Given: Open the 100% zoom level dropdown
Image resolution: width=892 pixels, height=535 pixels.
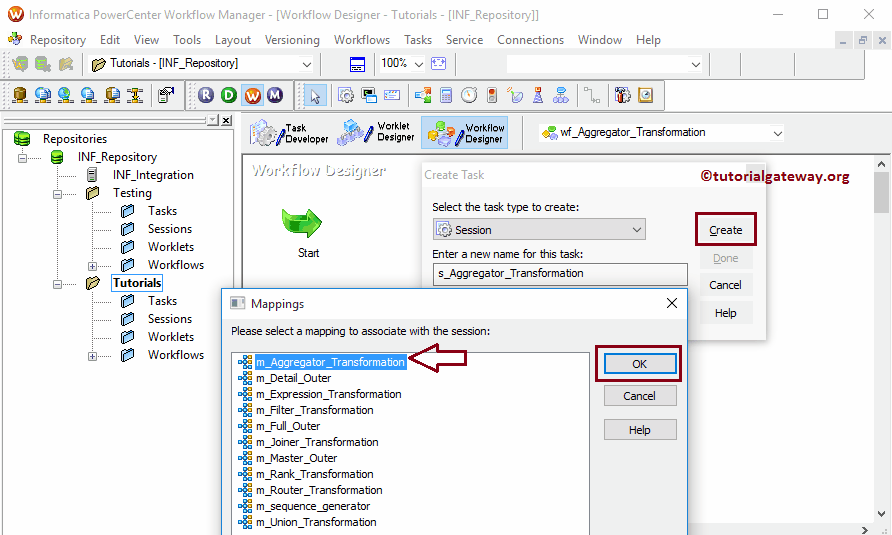Looking at the screenshot, I should click(x=419, y=64).
